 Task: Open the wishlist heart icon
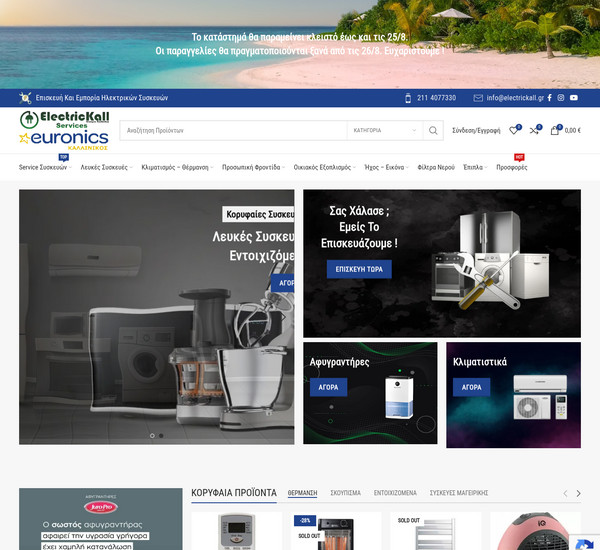point(514,131)
